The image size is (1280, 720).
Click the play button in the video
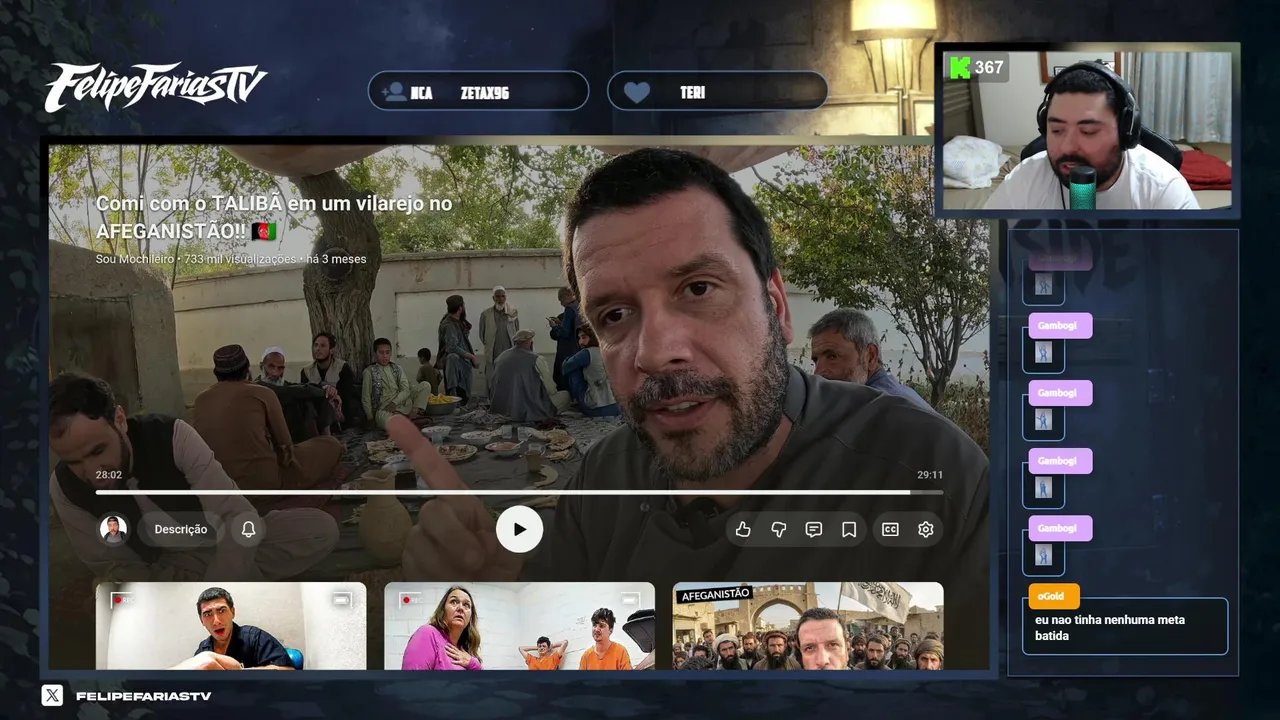[519, 530]
